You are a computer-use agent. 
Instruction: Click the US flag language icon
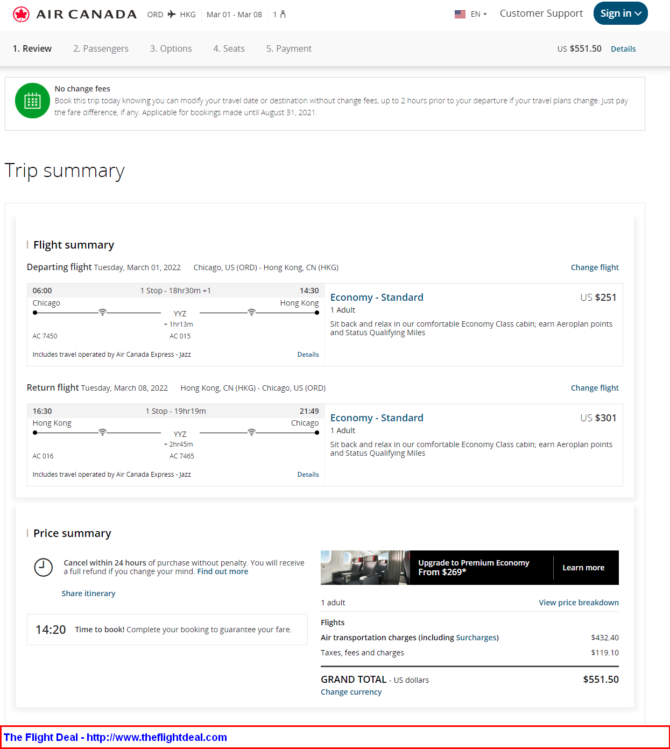pyautogui.click(x=460, y=14)
